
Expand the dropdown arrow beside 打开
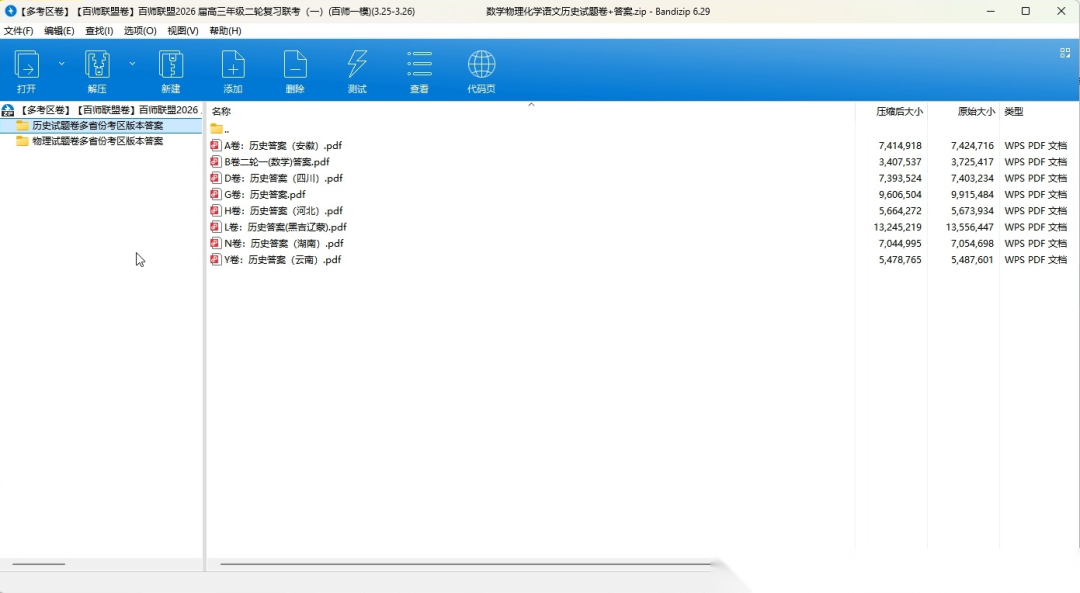(x=61, y=63)
